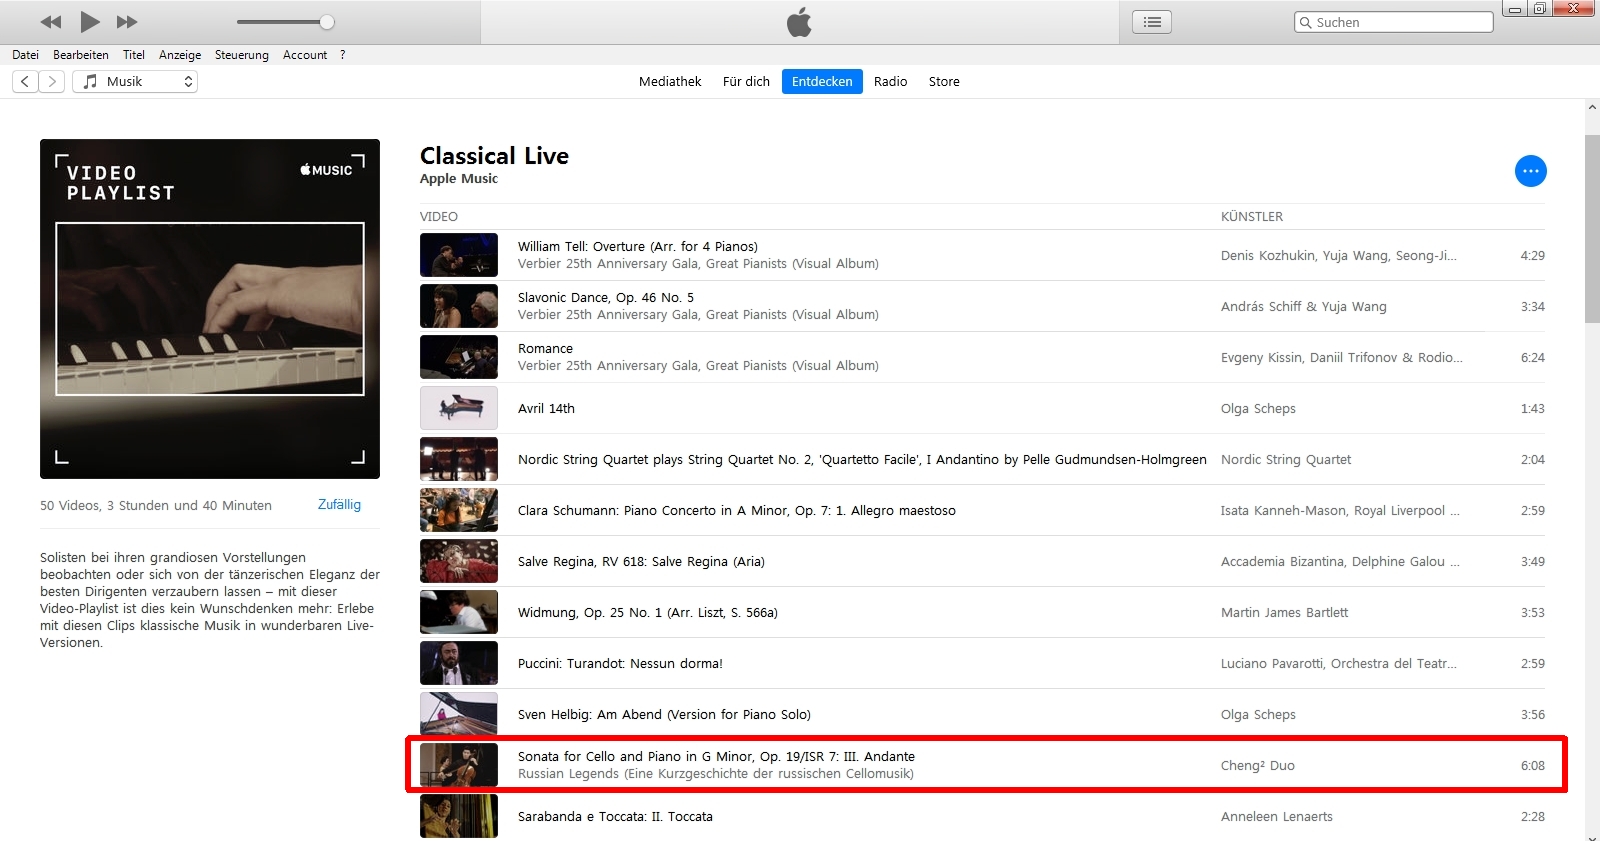This screenshot has width=1600, height=841.
Task: Click the Apple logo at top center
Action: tap(799, 22)
